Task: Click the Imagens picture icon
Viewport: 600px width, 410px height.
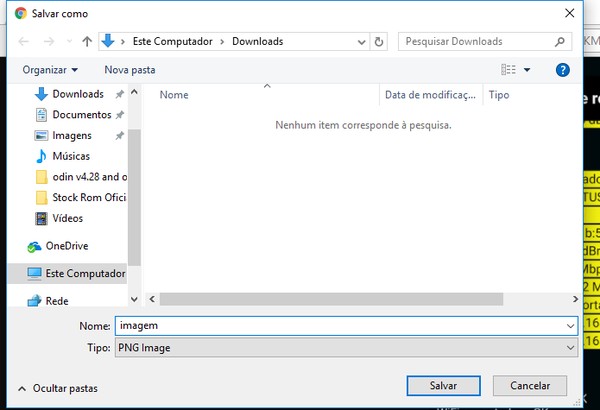Action: click(x=41, y=136)
